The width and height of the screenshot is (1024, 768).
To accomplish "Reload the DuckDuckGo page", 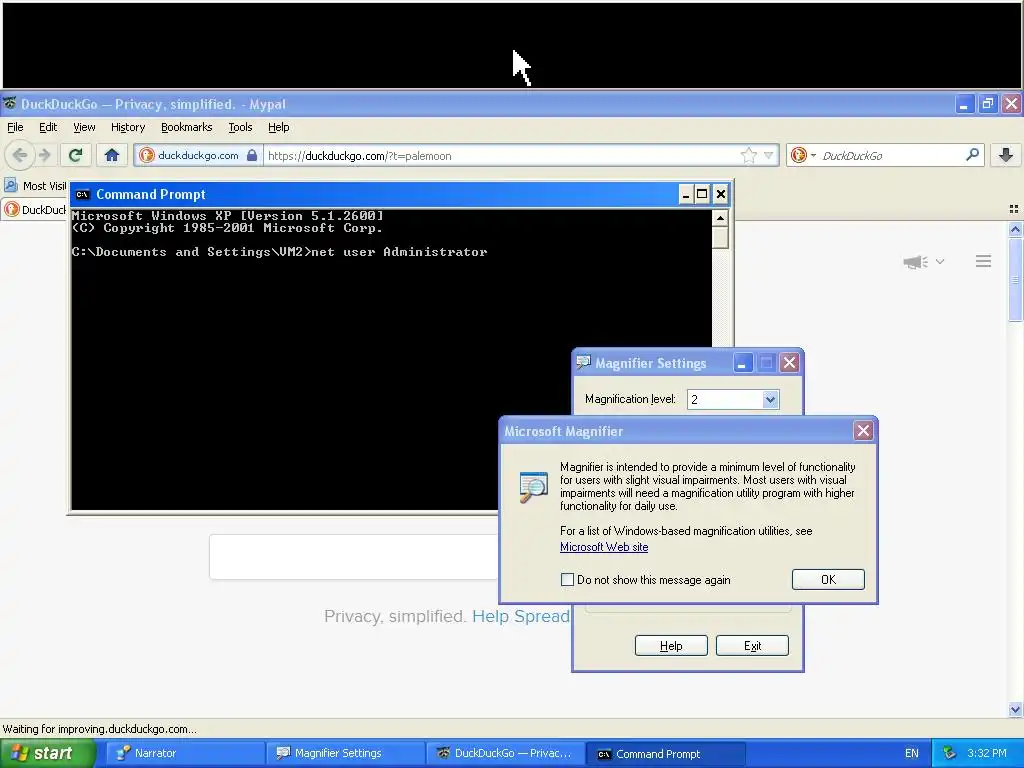I will click(x=75, y=155).
